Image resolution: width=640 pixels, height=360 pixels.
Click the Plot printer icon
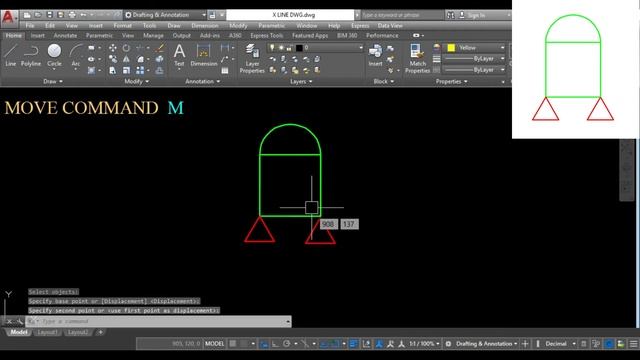72,15
